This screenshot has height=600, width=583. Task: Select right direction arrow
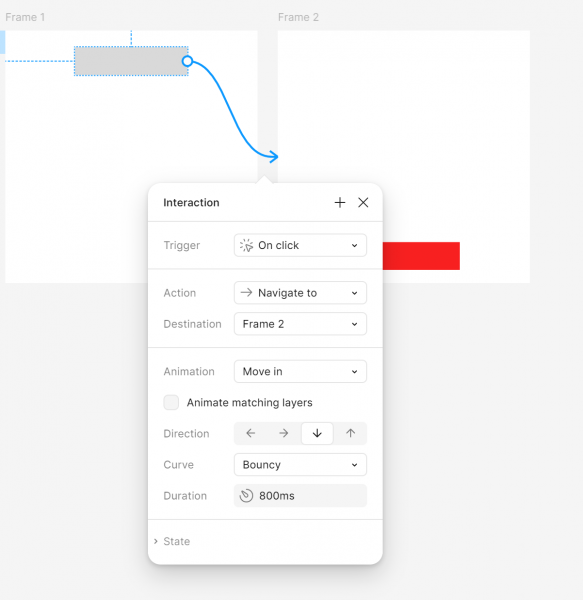pyautogui.click(x=283, y=433)
